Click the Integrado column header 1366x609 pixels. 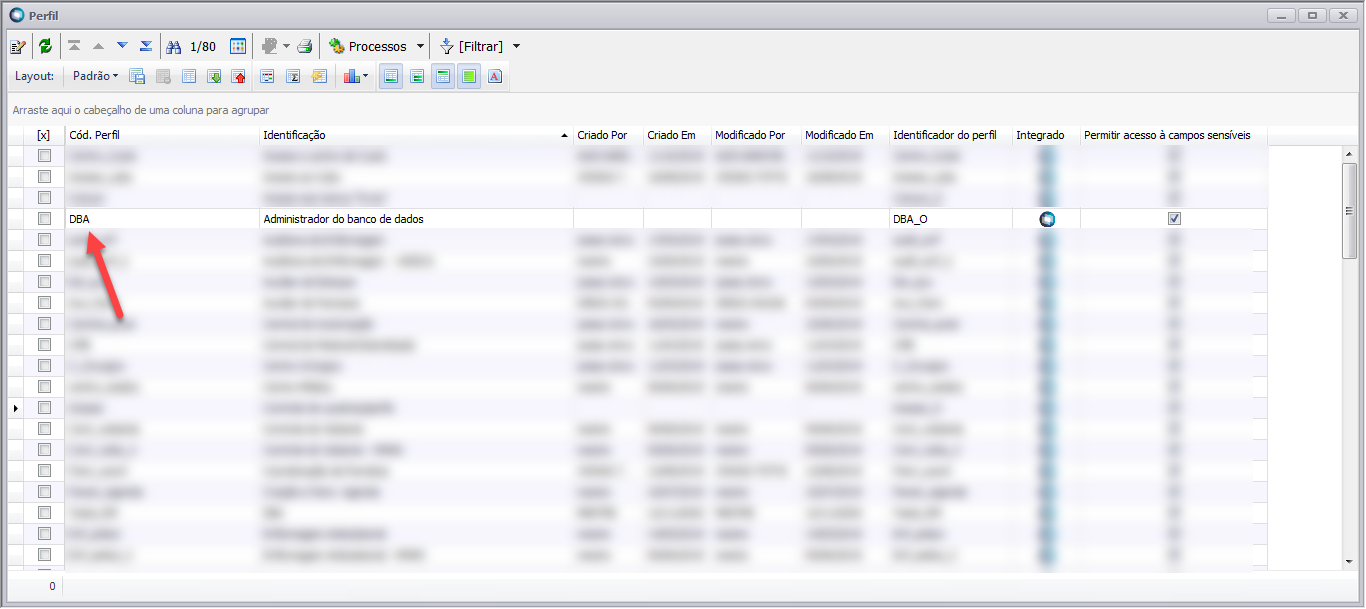[x=1046, y=135]
